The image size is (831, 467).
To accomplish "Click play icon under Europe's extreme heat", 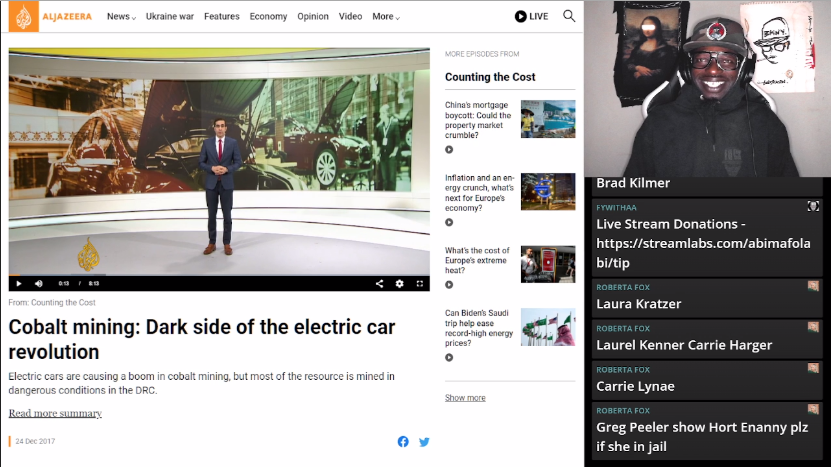I will [449, 288].
